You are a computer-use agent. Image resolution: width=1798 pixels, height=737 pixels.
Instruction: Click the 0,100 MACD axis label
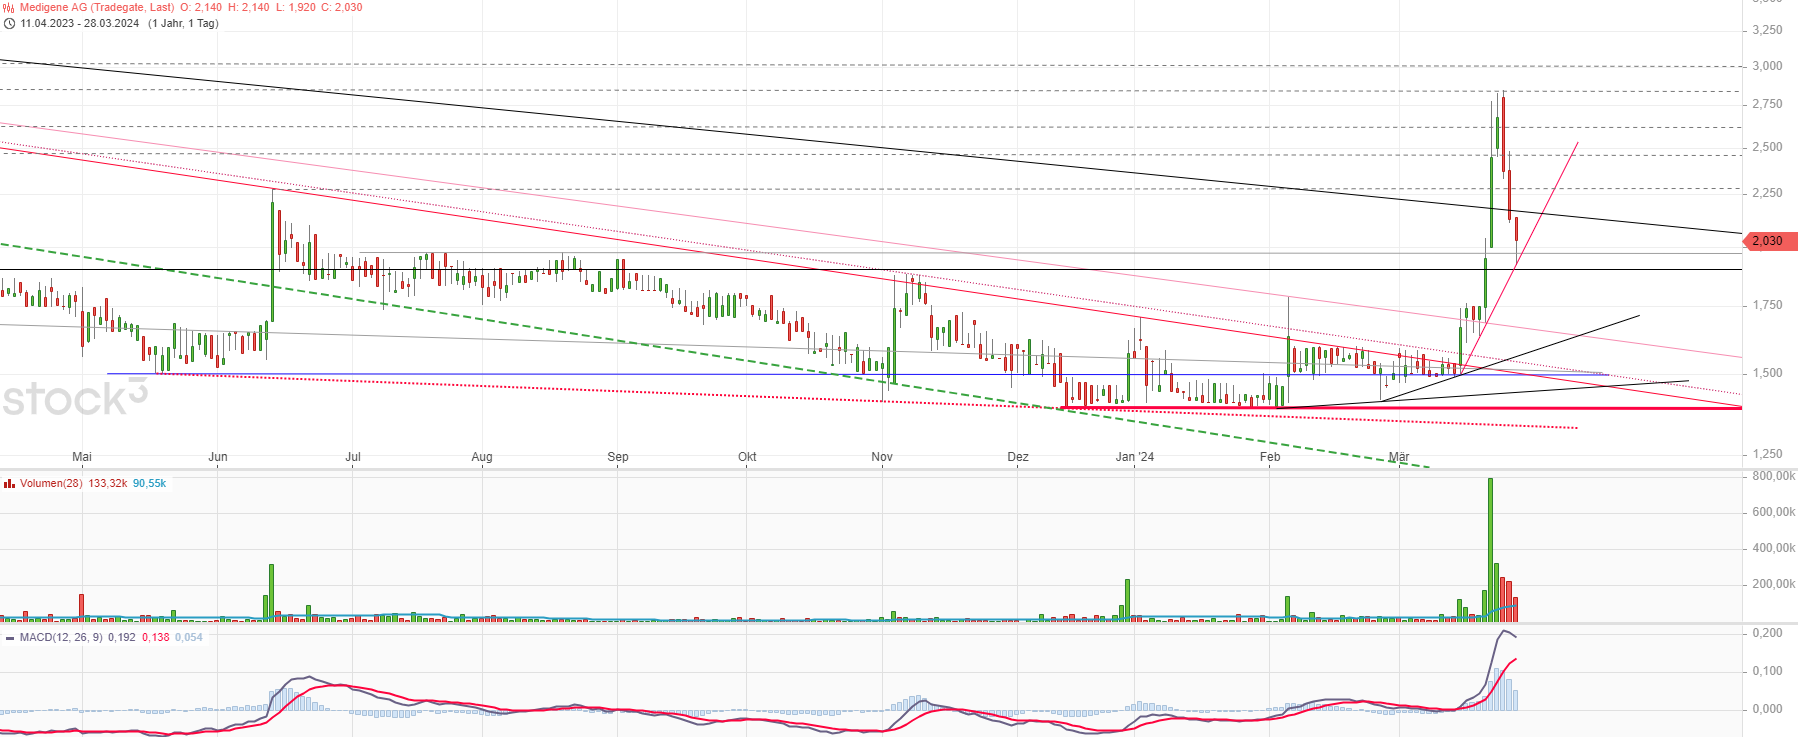click(x=1767, y=671)
